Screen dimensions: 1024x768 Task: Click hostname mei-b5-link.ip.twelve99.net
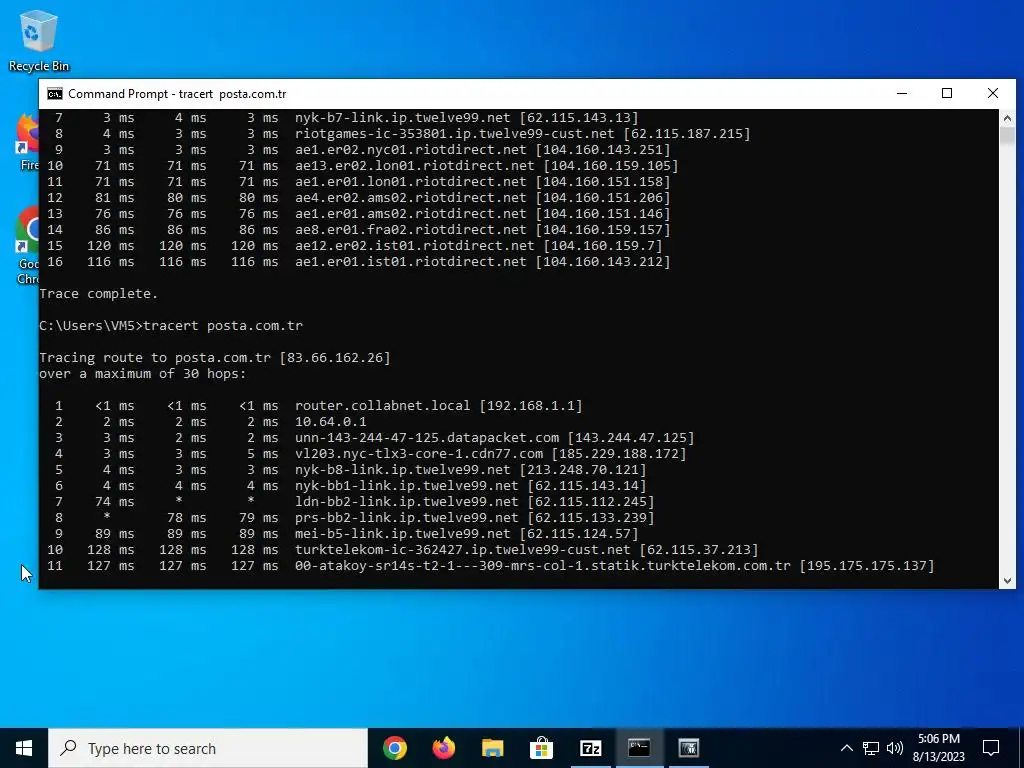tap(402, 534)
